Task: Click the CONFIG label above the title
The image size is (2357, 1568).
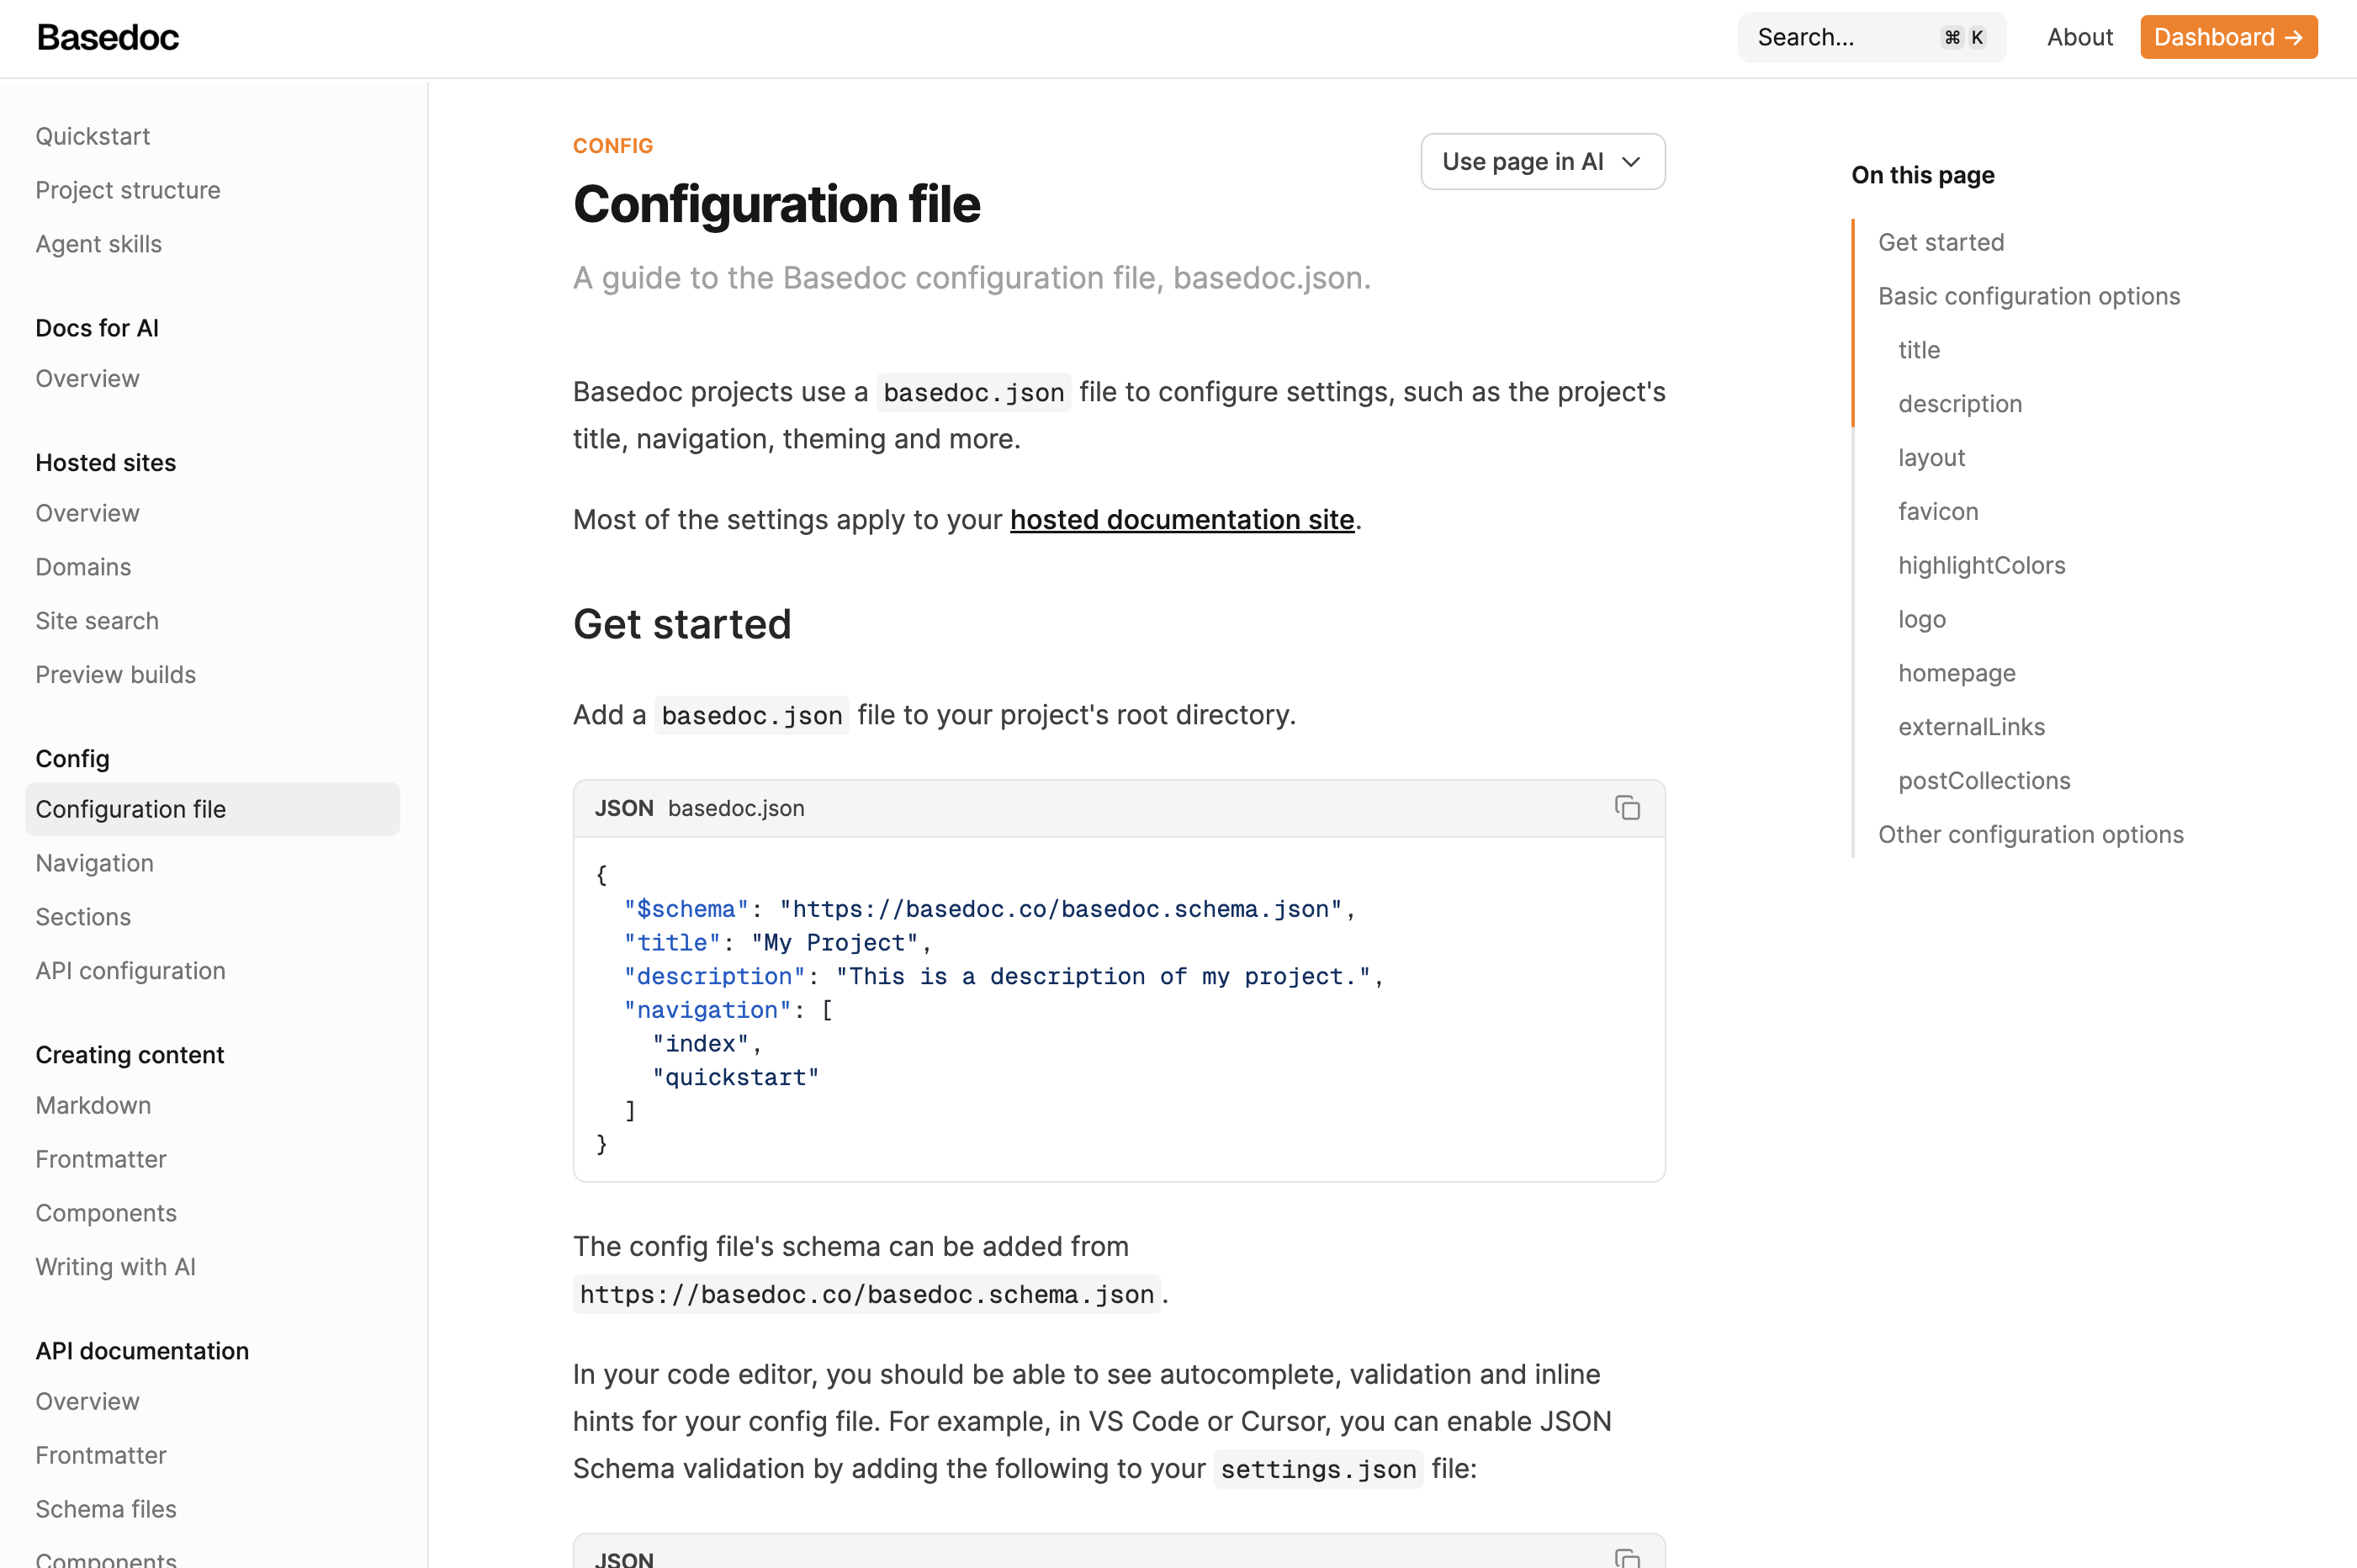Action: [x=613, y=146]
